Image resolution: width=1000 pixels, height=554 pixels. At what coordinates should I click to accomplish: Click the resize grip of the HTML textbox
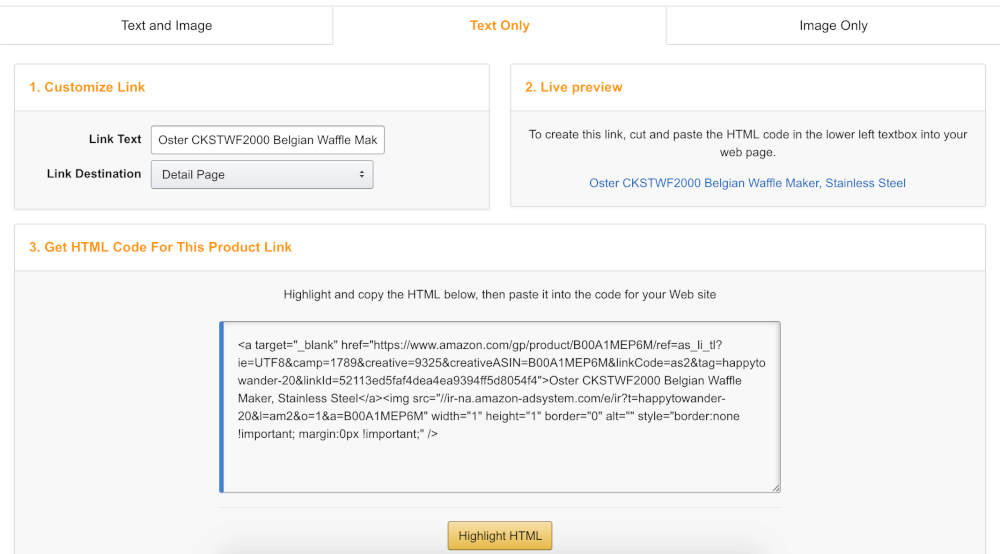point(776,488)
